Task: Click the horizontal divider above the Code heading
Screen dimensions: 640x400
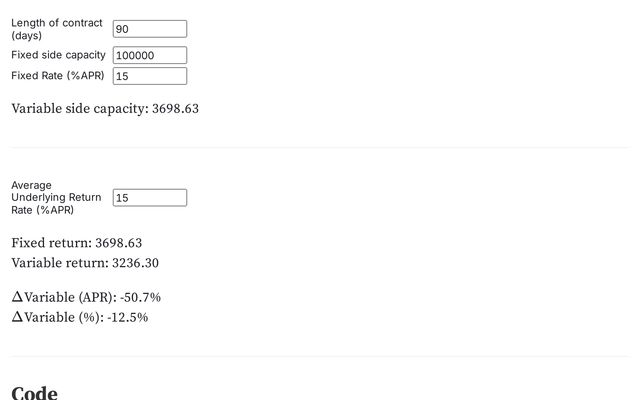Action: [x=320, y=356]
